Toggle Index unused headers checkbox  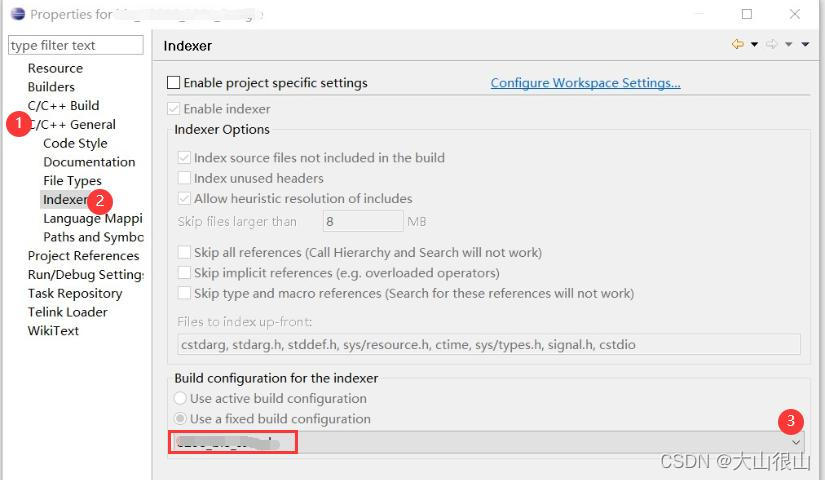[184, 178]
